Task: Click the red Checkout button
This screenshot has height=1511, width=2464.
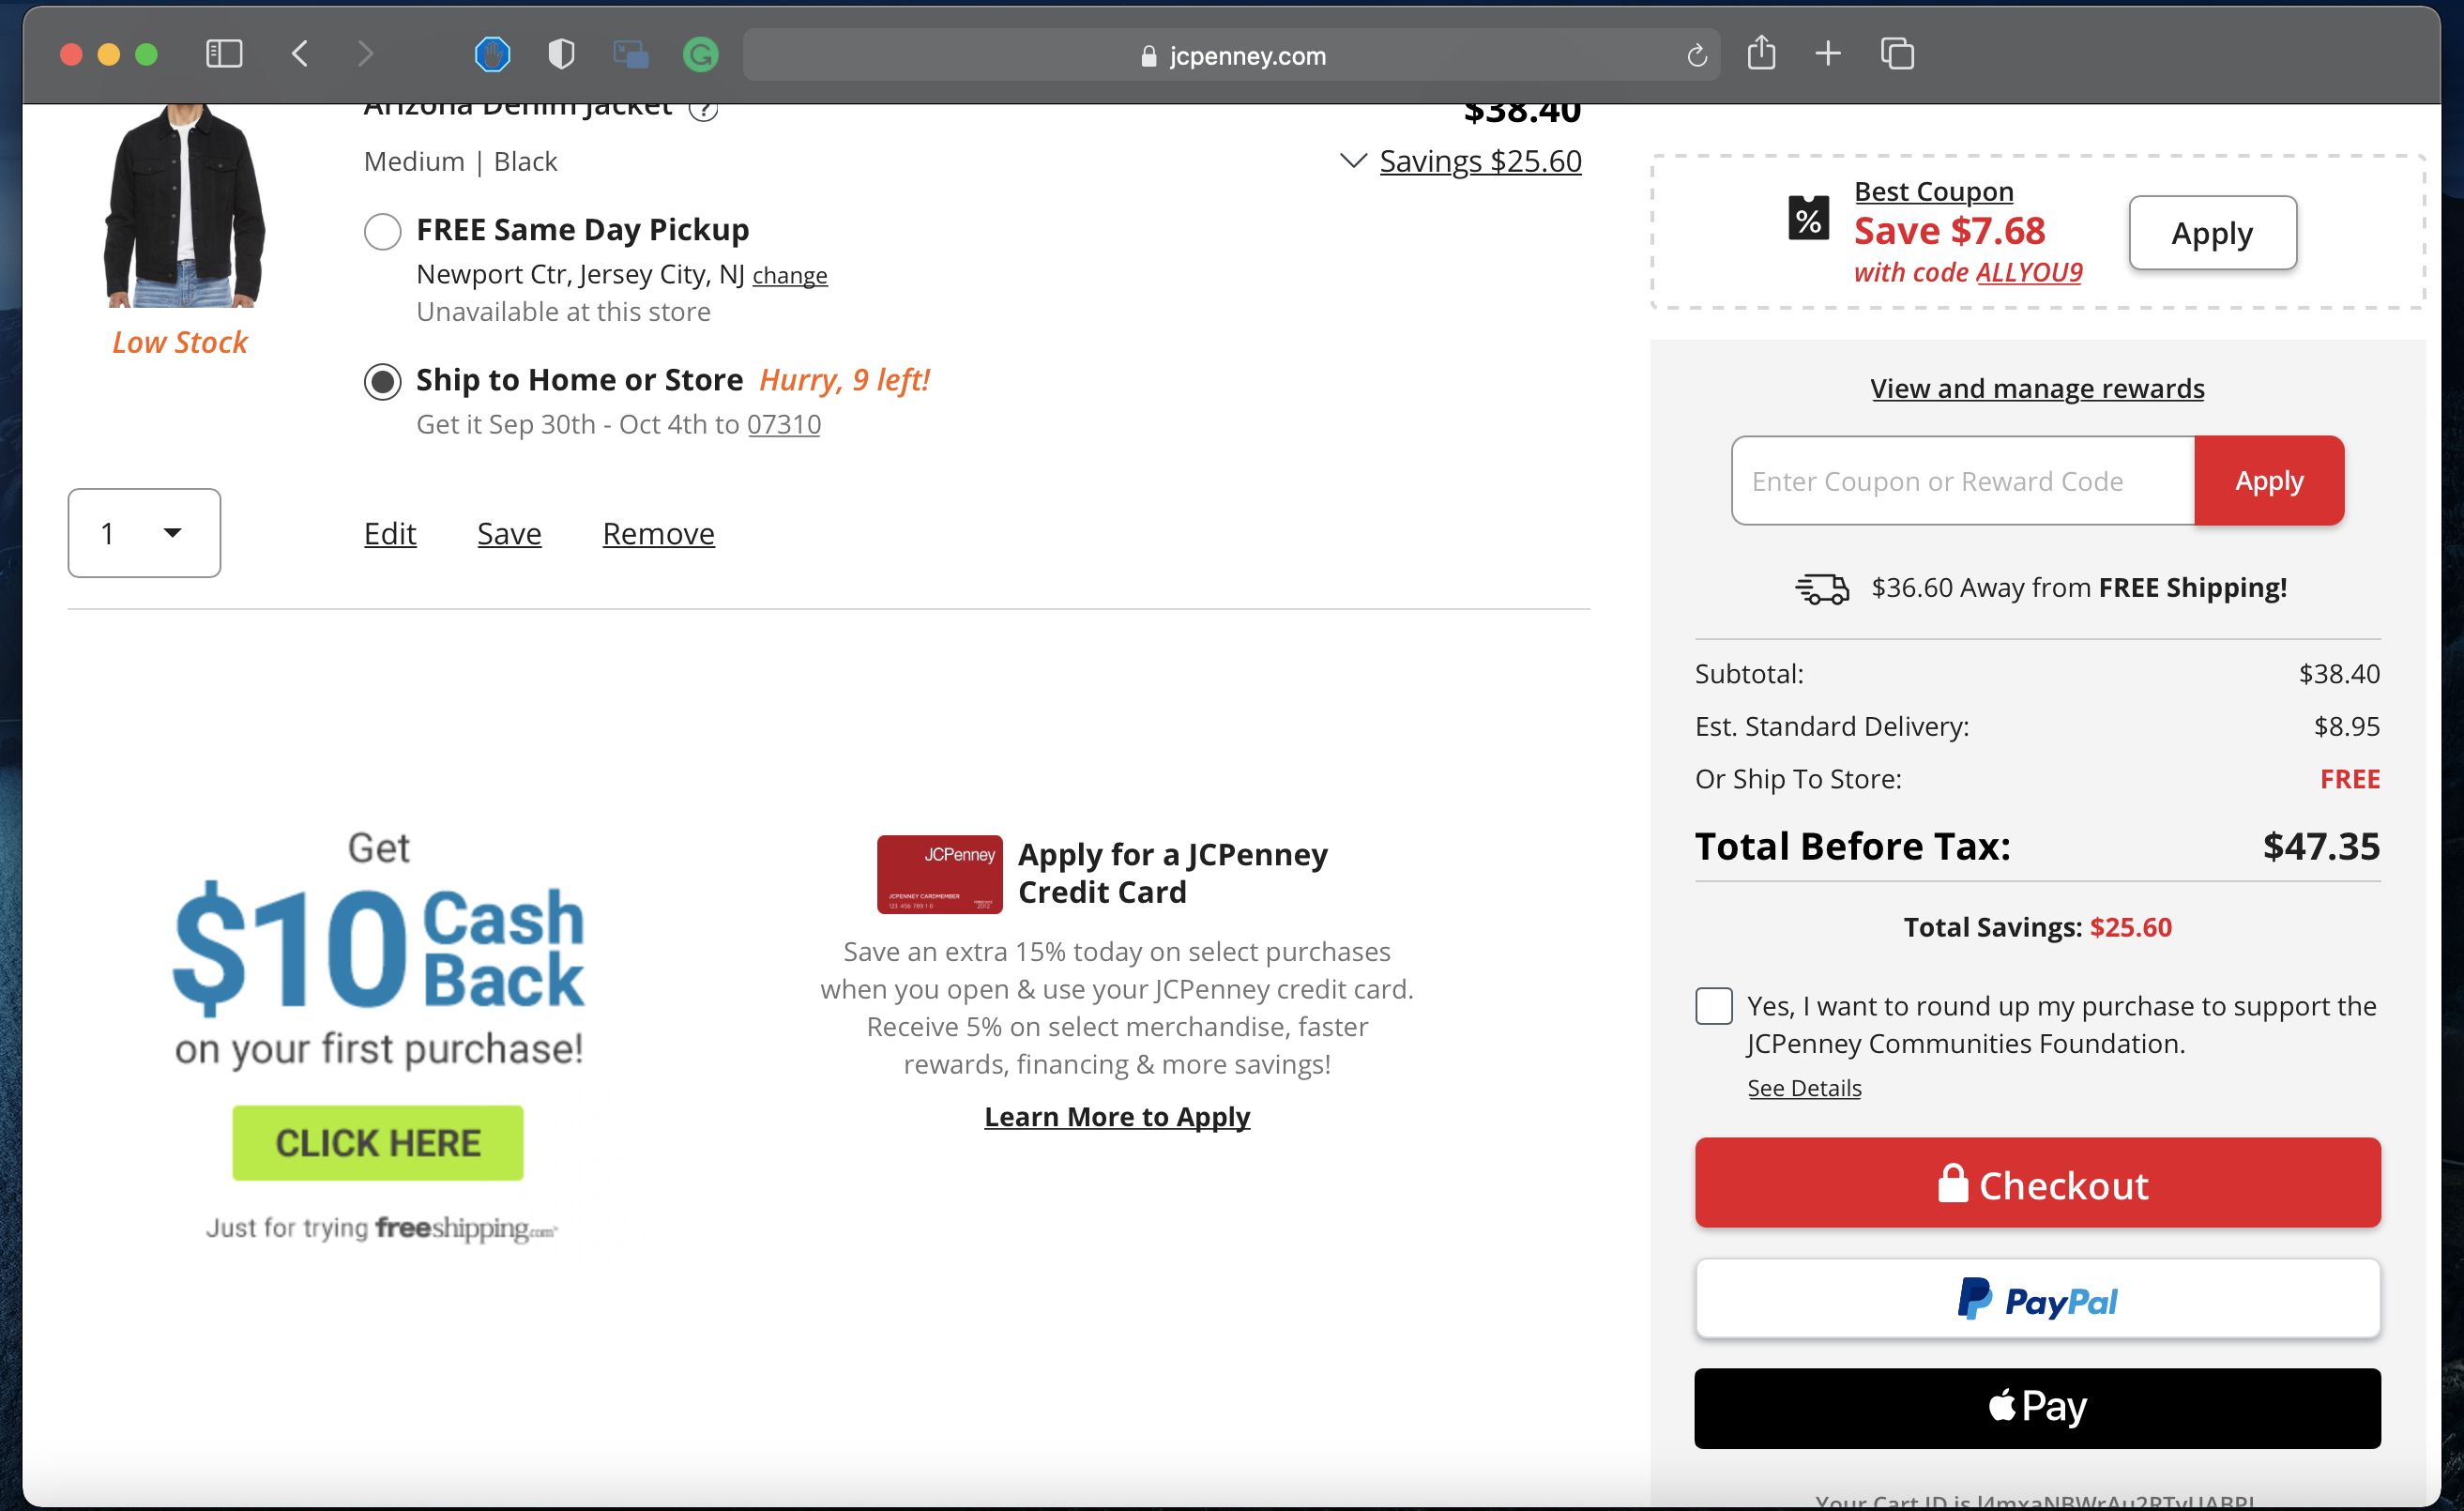Action: click(2037, 1183)
